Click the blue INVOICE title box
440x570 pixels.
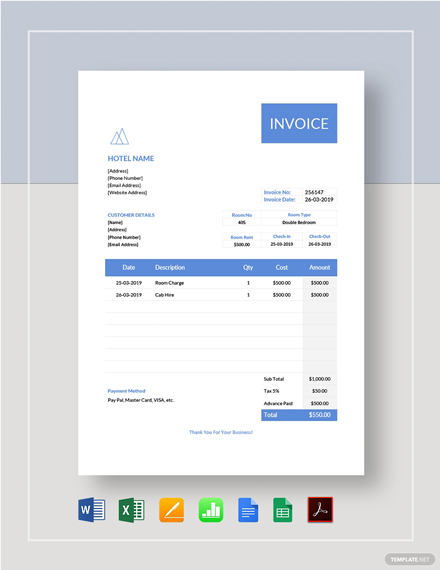[299, 123]
